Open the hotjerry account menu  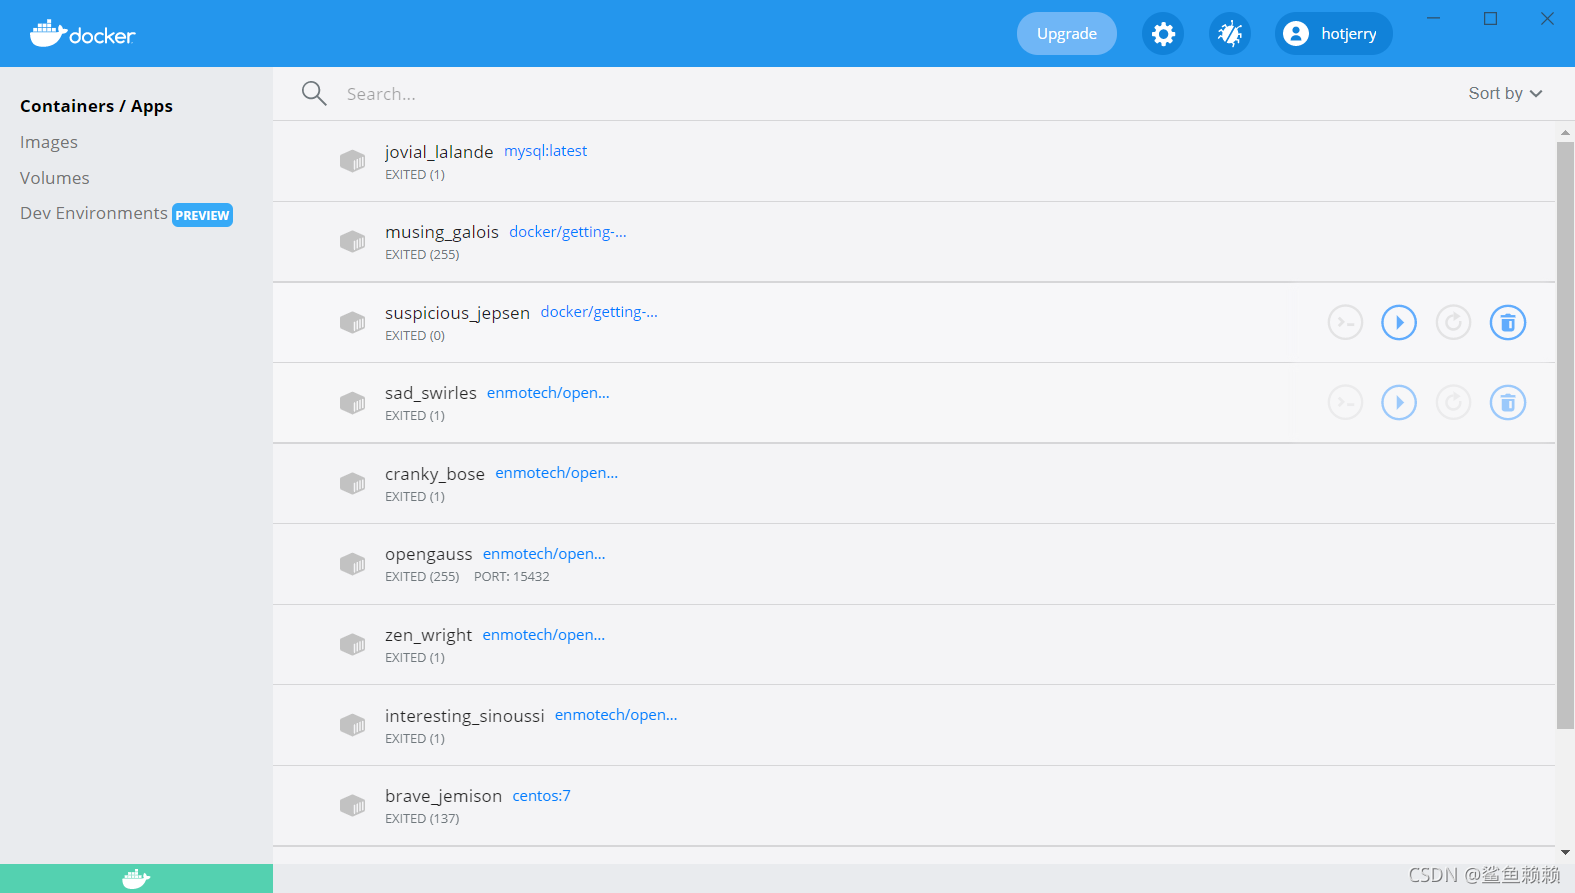click(x=1333, y=34)
